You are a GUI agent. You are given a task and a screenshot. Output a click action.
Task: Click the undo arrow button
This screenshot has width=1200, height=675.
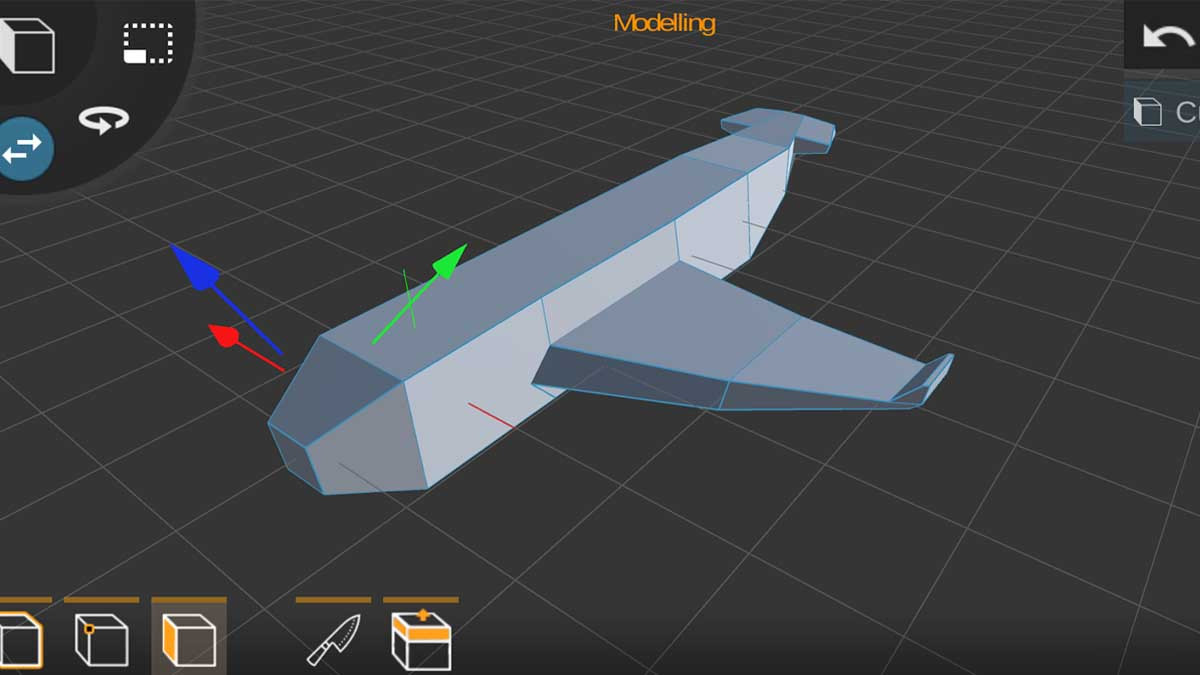pos(1168,37)
